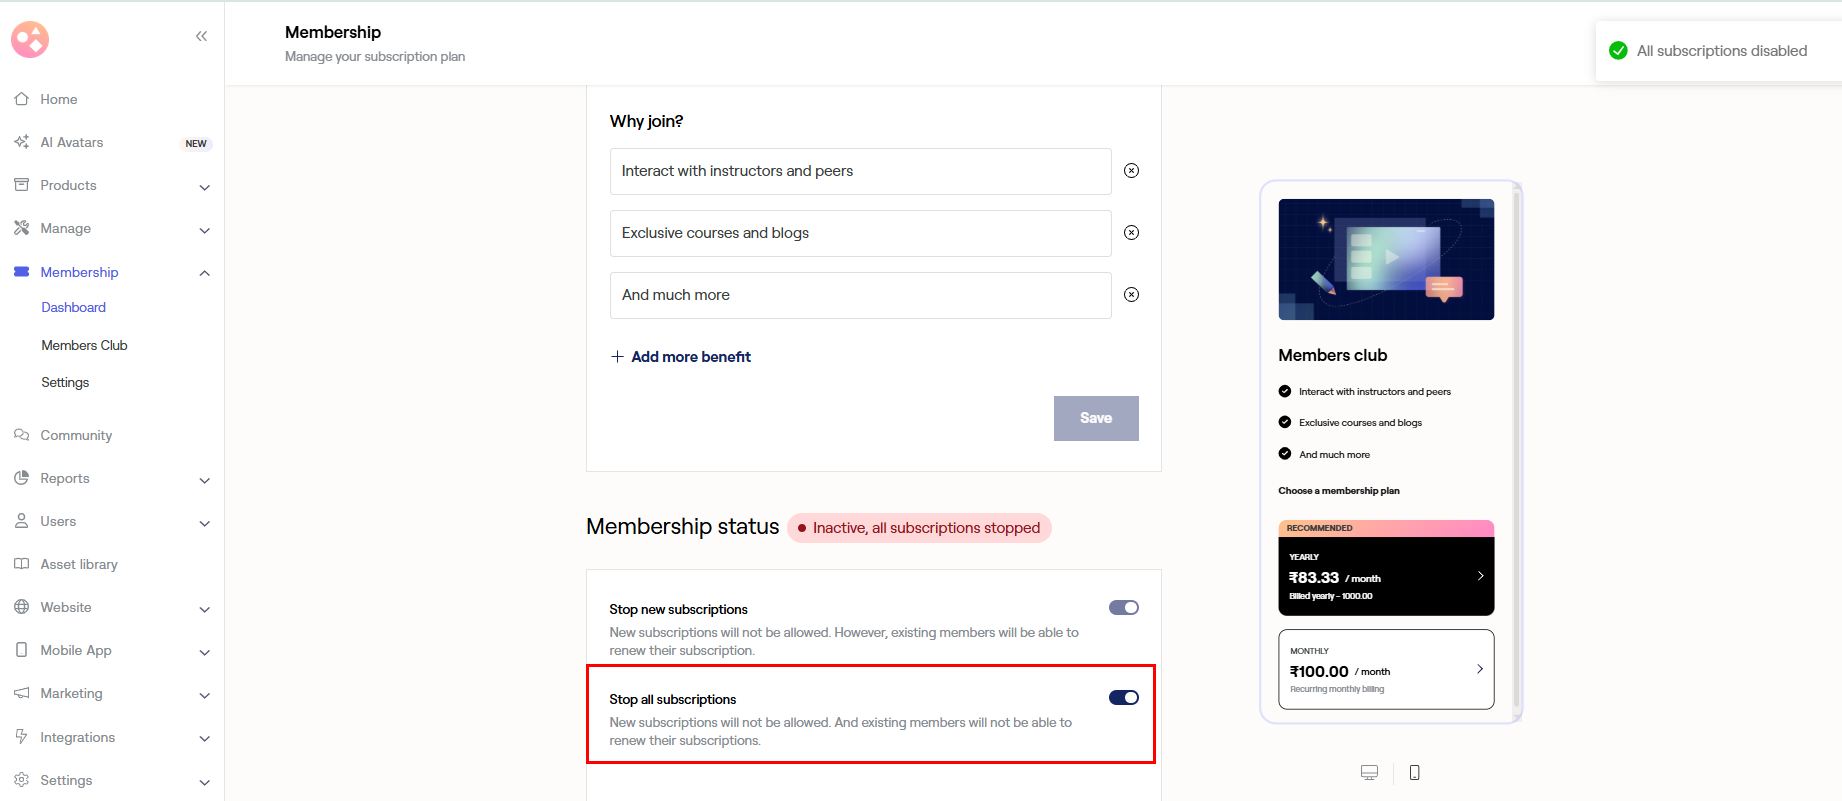Expand the Products menu chevron
1842x801 pixels.
[204, 187]
